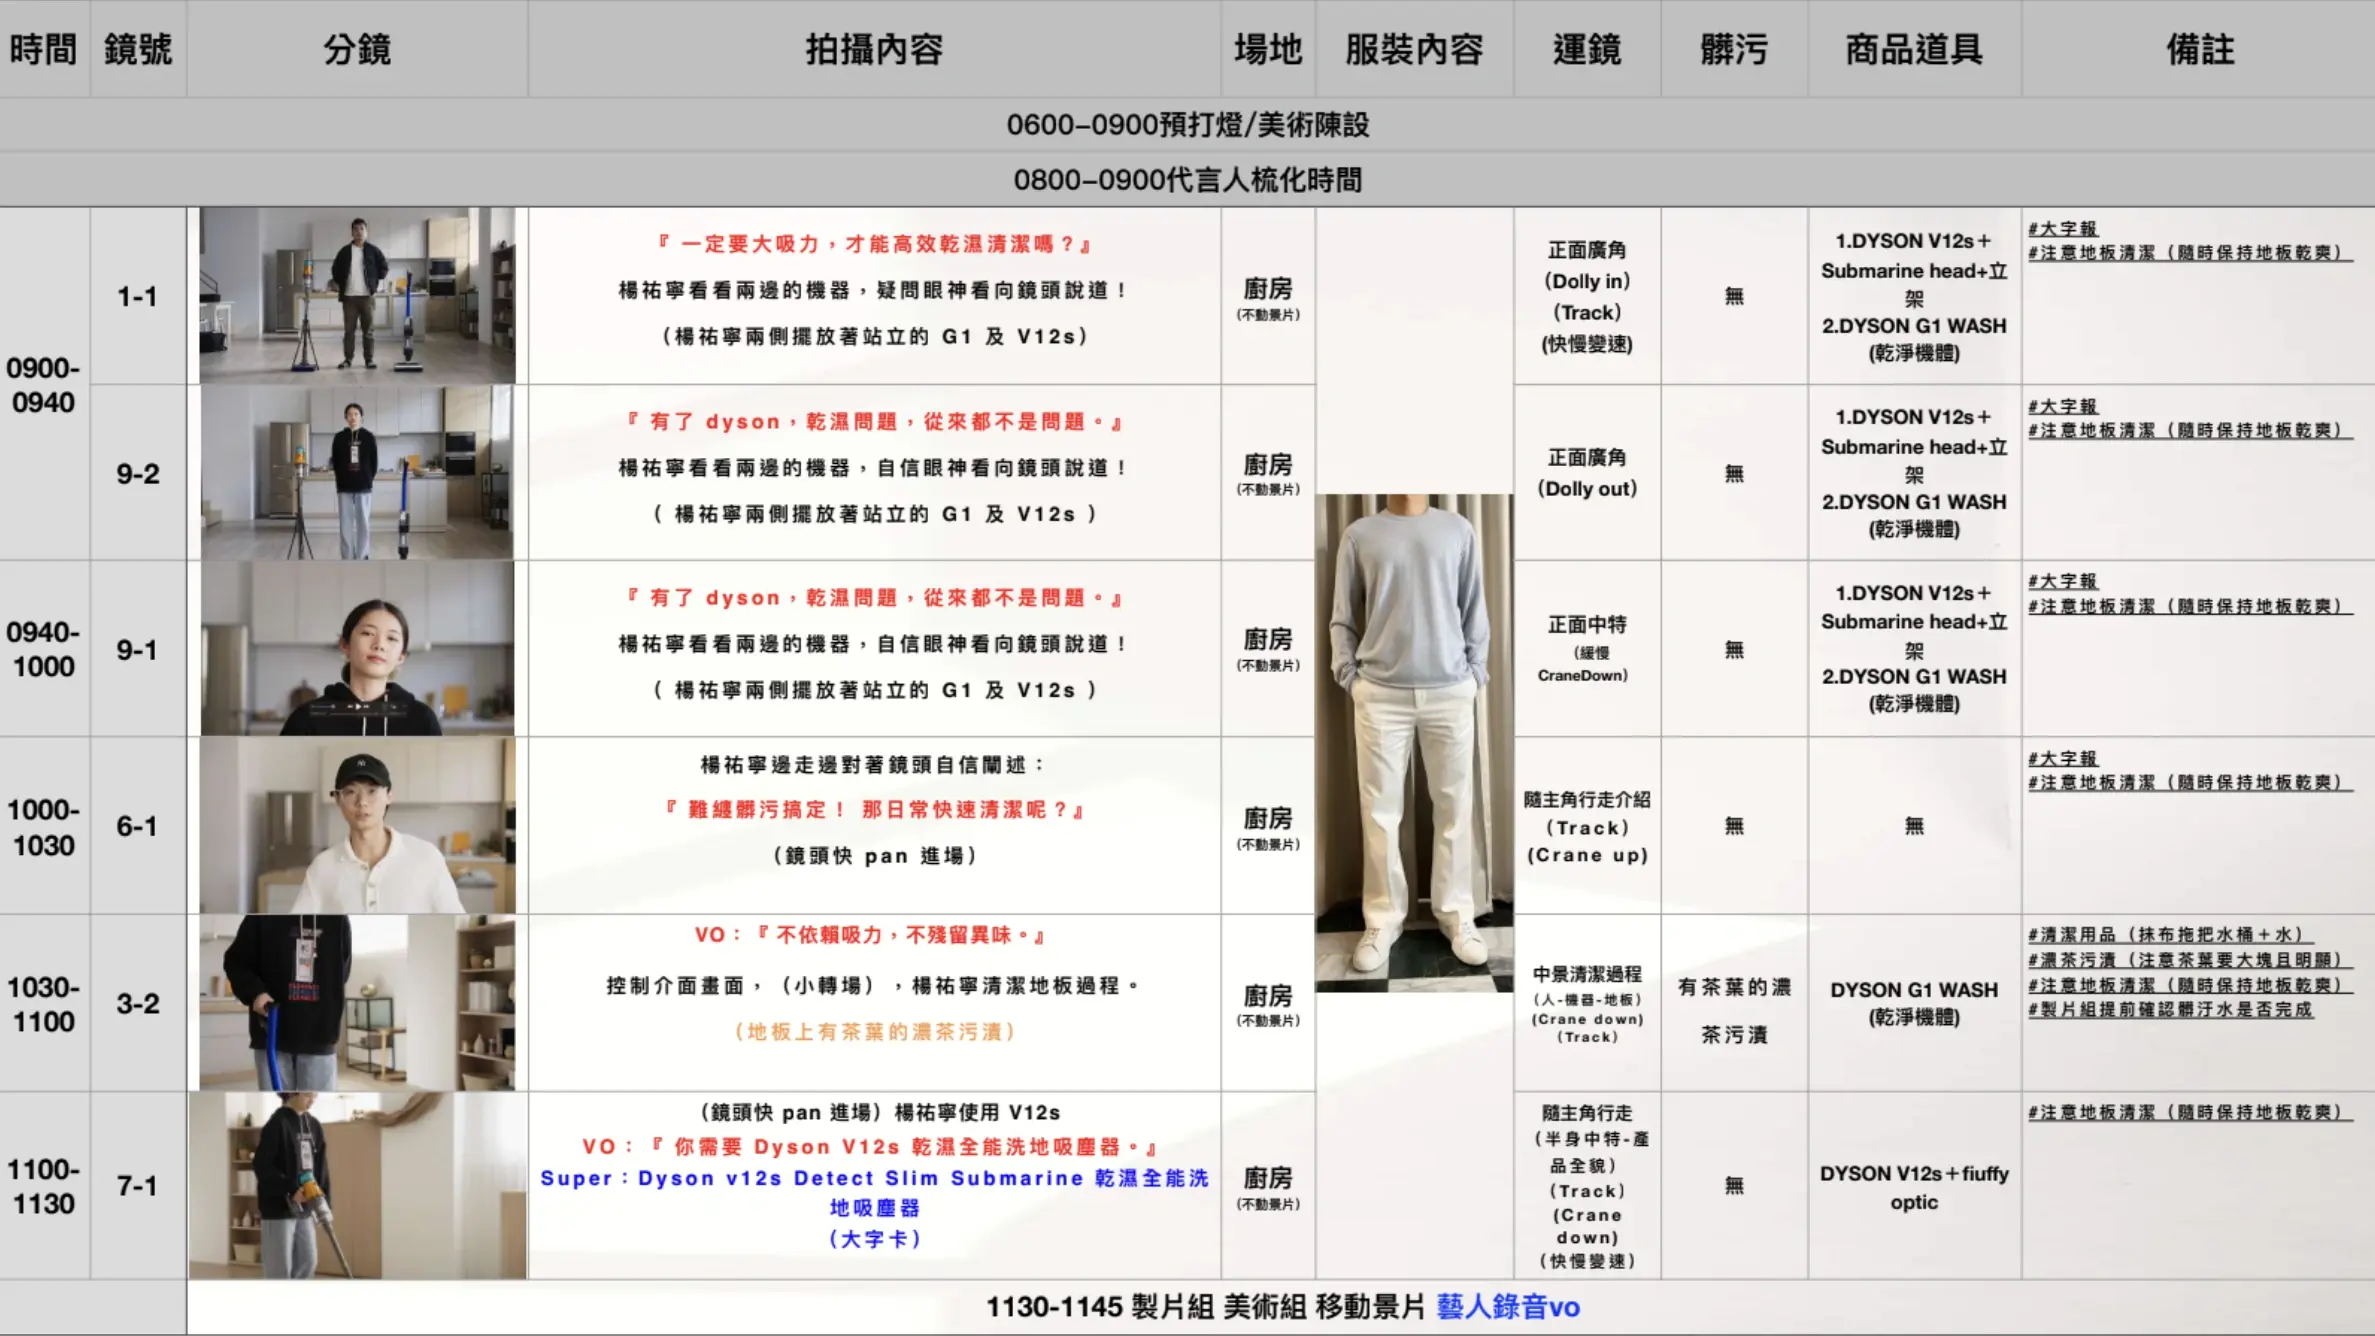Select the 正面廣角 (Dolly out) camera cell
This screenshot has width=2375, height=1336.
click(x=1587, y=473)
